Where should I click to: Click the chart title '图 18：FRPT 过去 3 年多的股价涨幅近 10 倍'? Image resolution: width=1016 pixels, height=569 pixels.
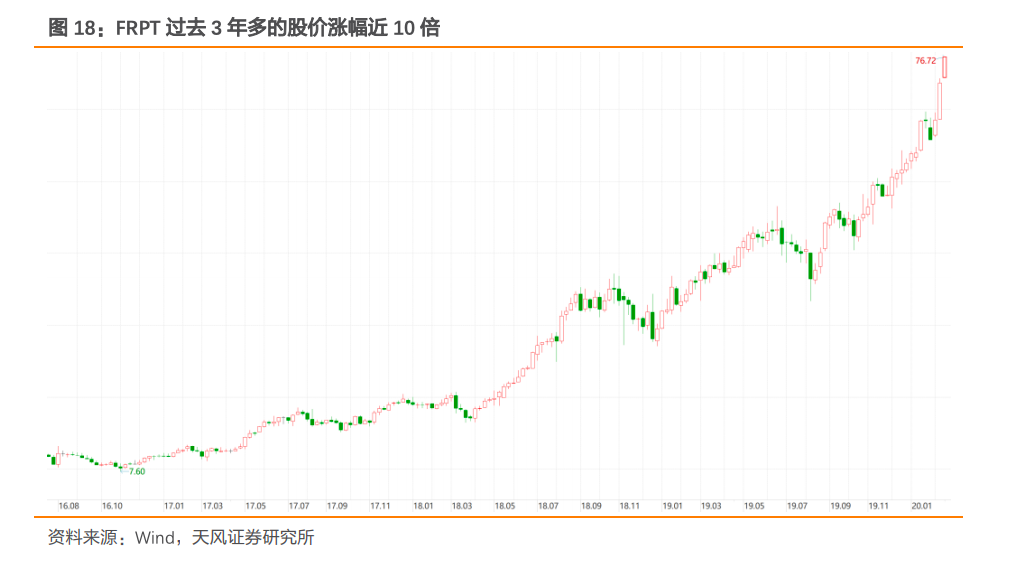point(244,28)
